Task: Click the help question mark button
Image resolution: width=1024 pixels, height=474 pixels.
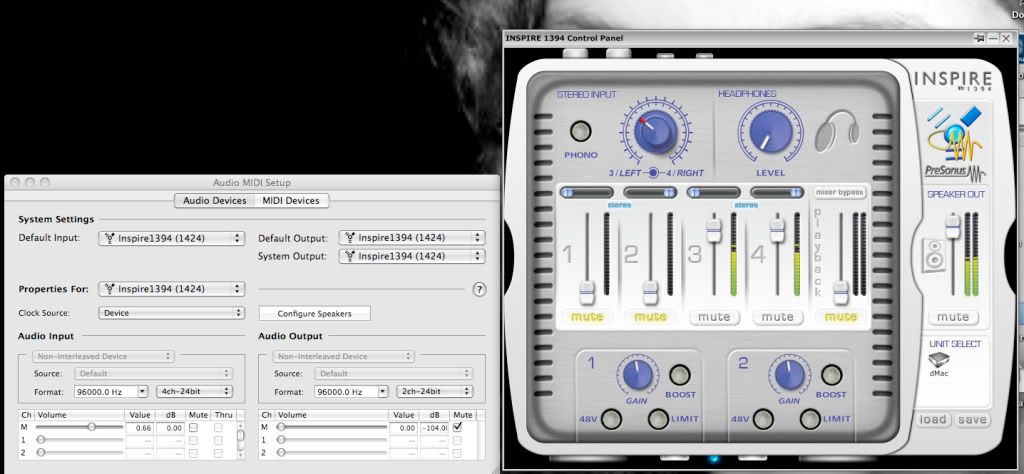Action: tap(479, 289)
